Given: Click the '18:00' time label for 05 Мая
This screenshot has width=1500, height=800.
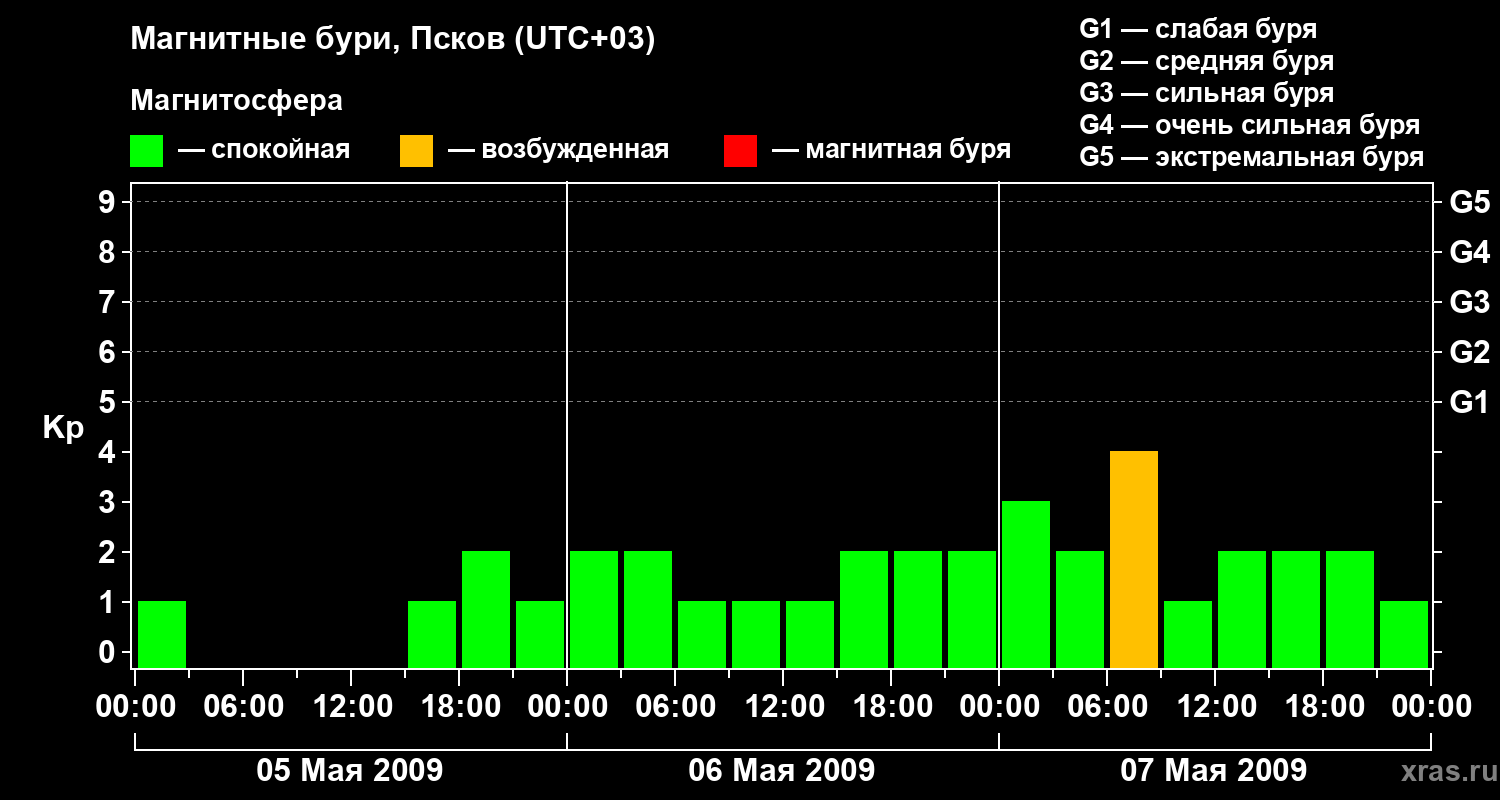Looking at the screenshot, I should pos(459,707).
